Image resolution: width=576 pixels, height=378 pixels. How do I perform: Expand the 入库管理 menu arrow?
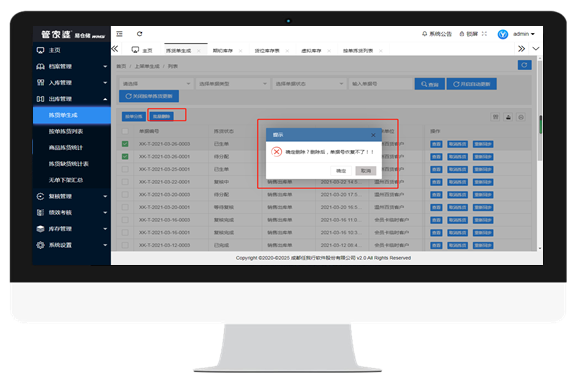click(105, 83)
